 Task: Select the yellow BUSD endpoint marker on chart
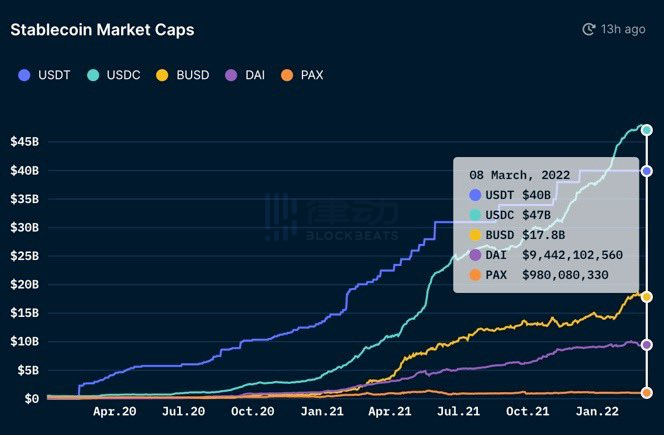click(x=647, y=297)
